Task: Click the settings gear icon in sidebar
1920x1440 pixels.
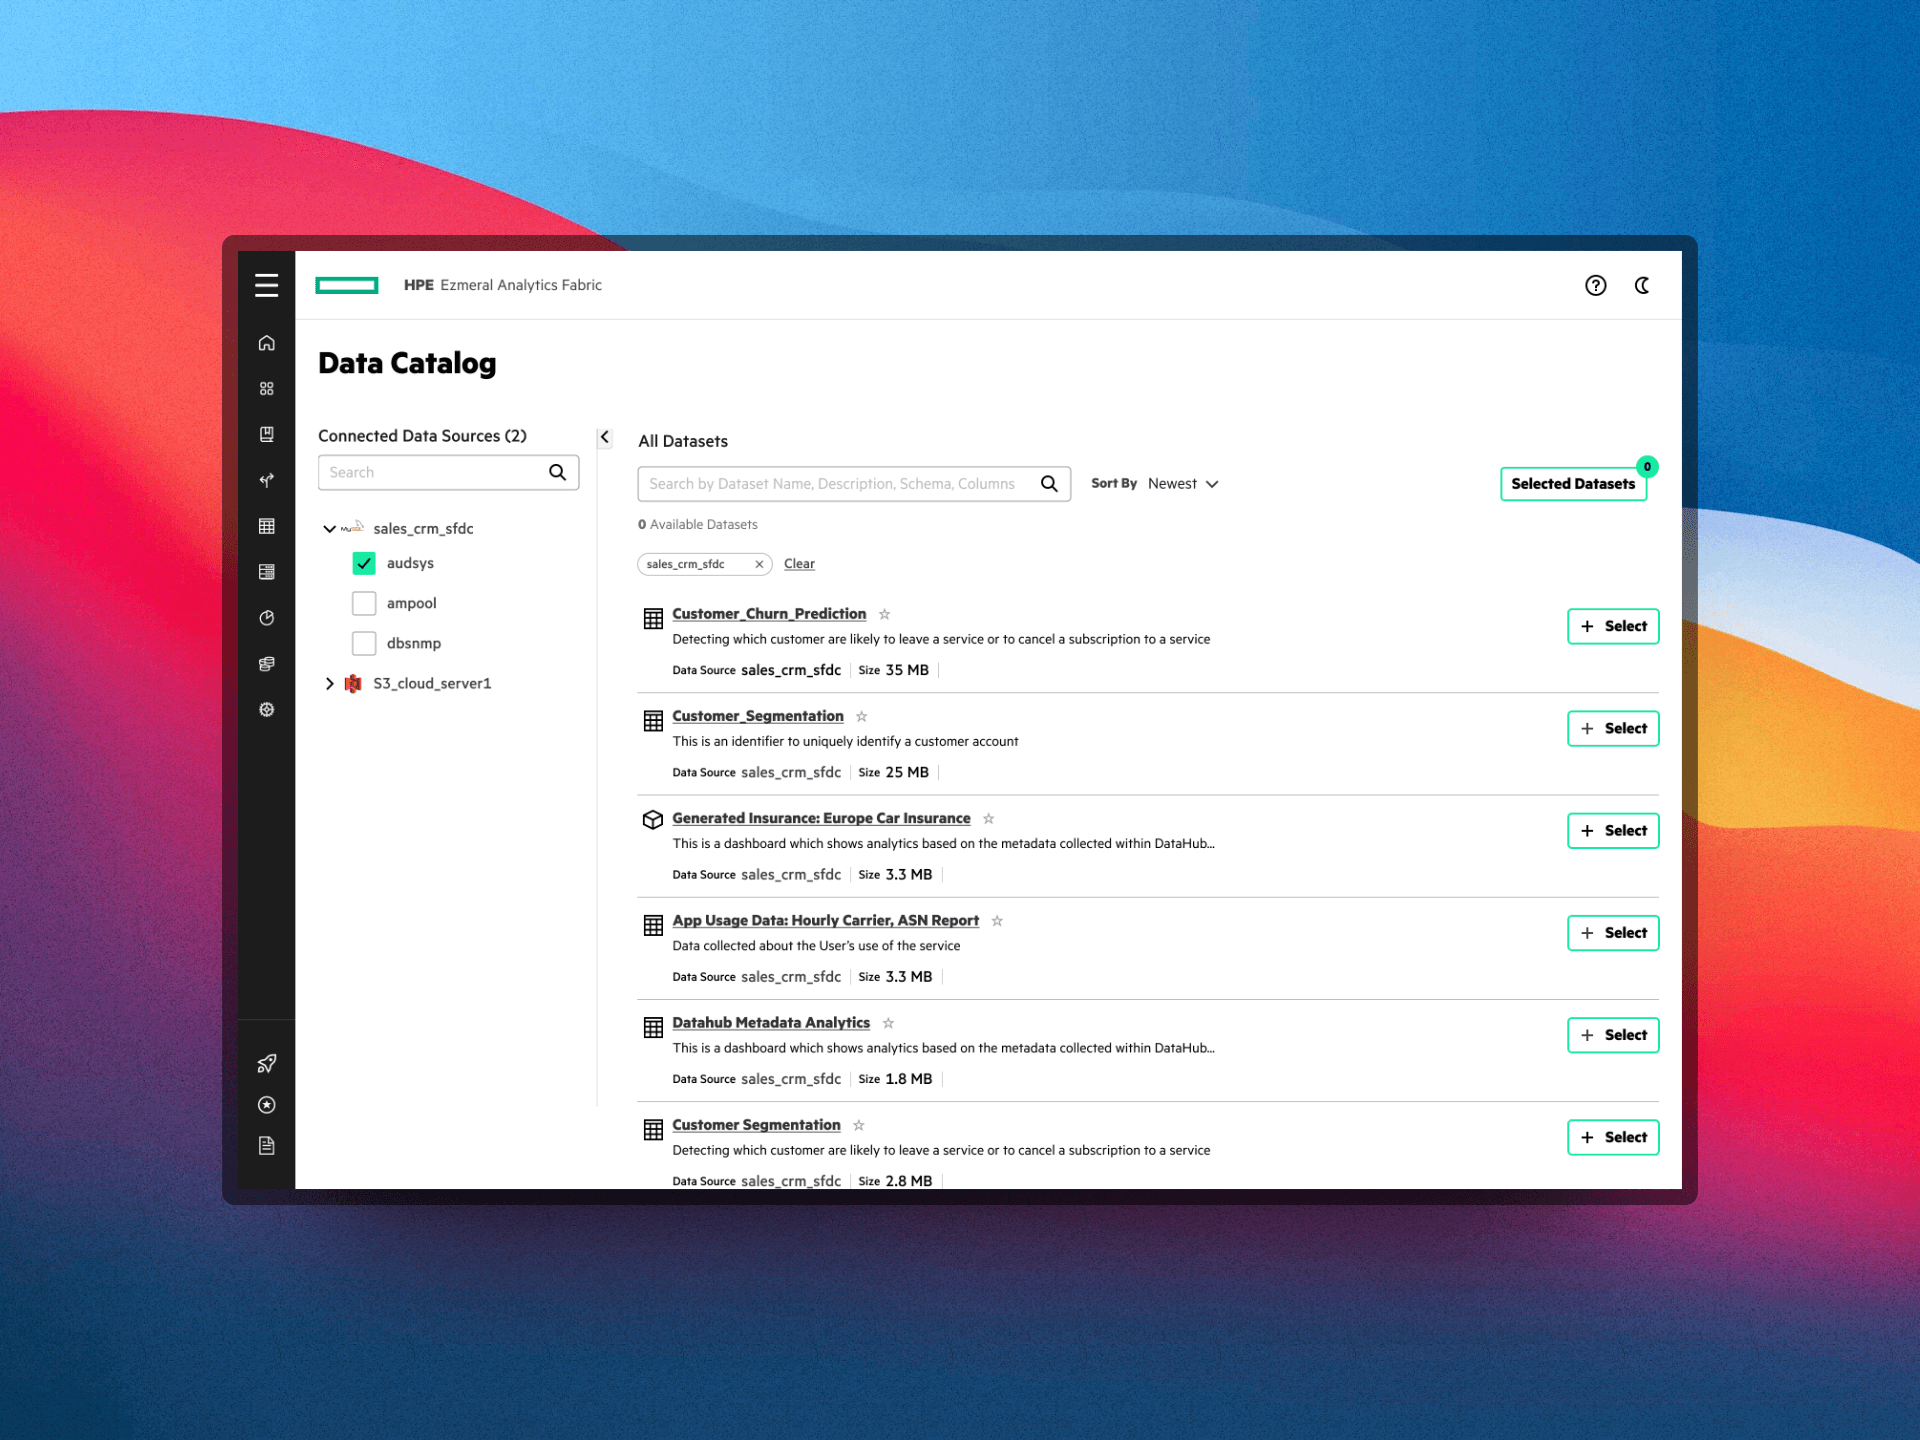Action: pos(268,708)
